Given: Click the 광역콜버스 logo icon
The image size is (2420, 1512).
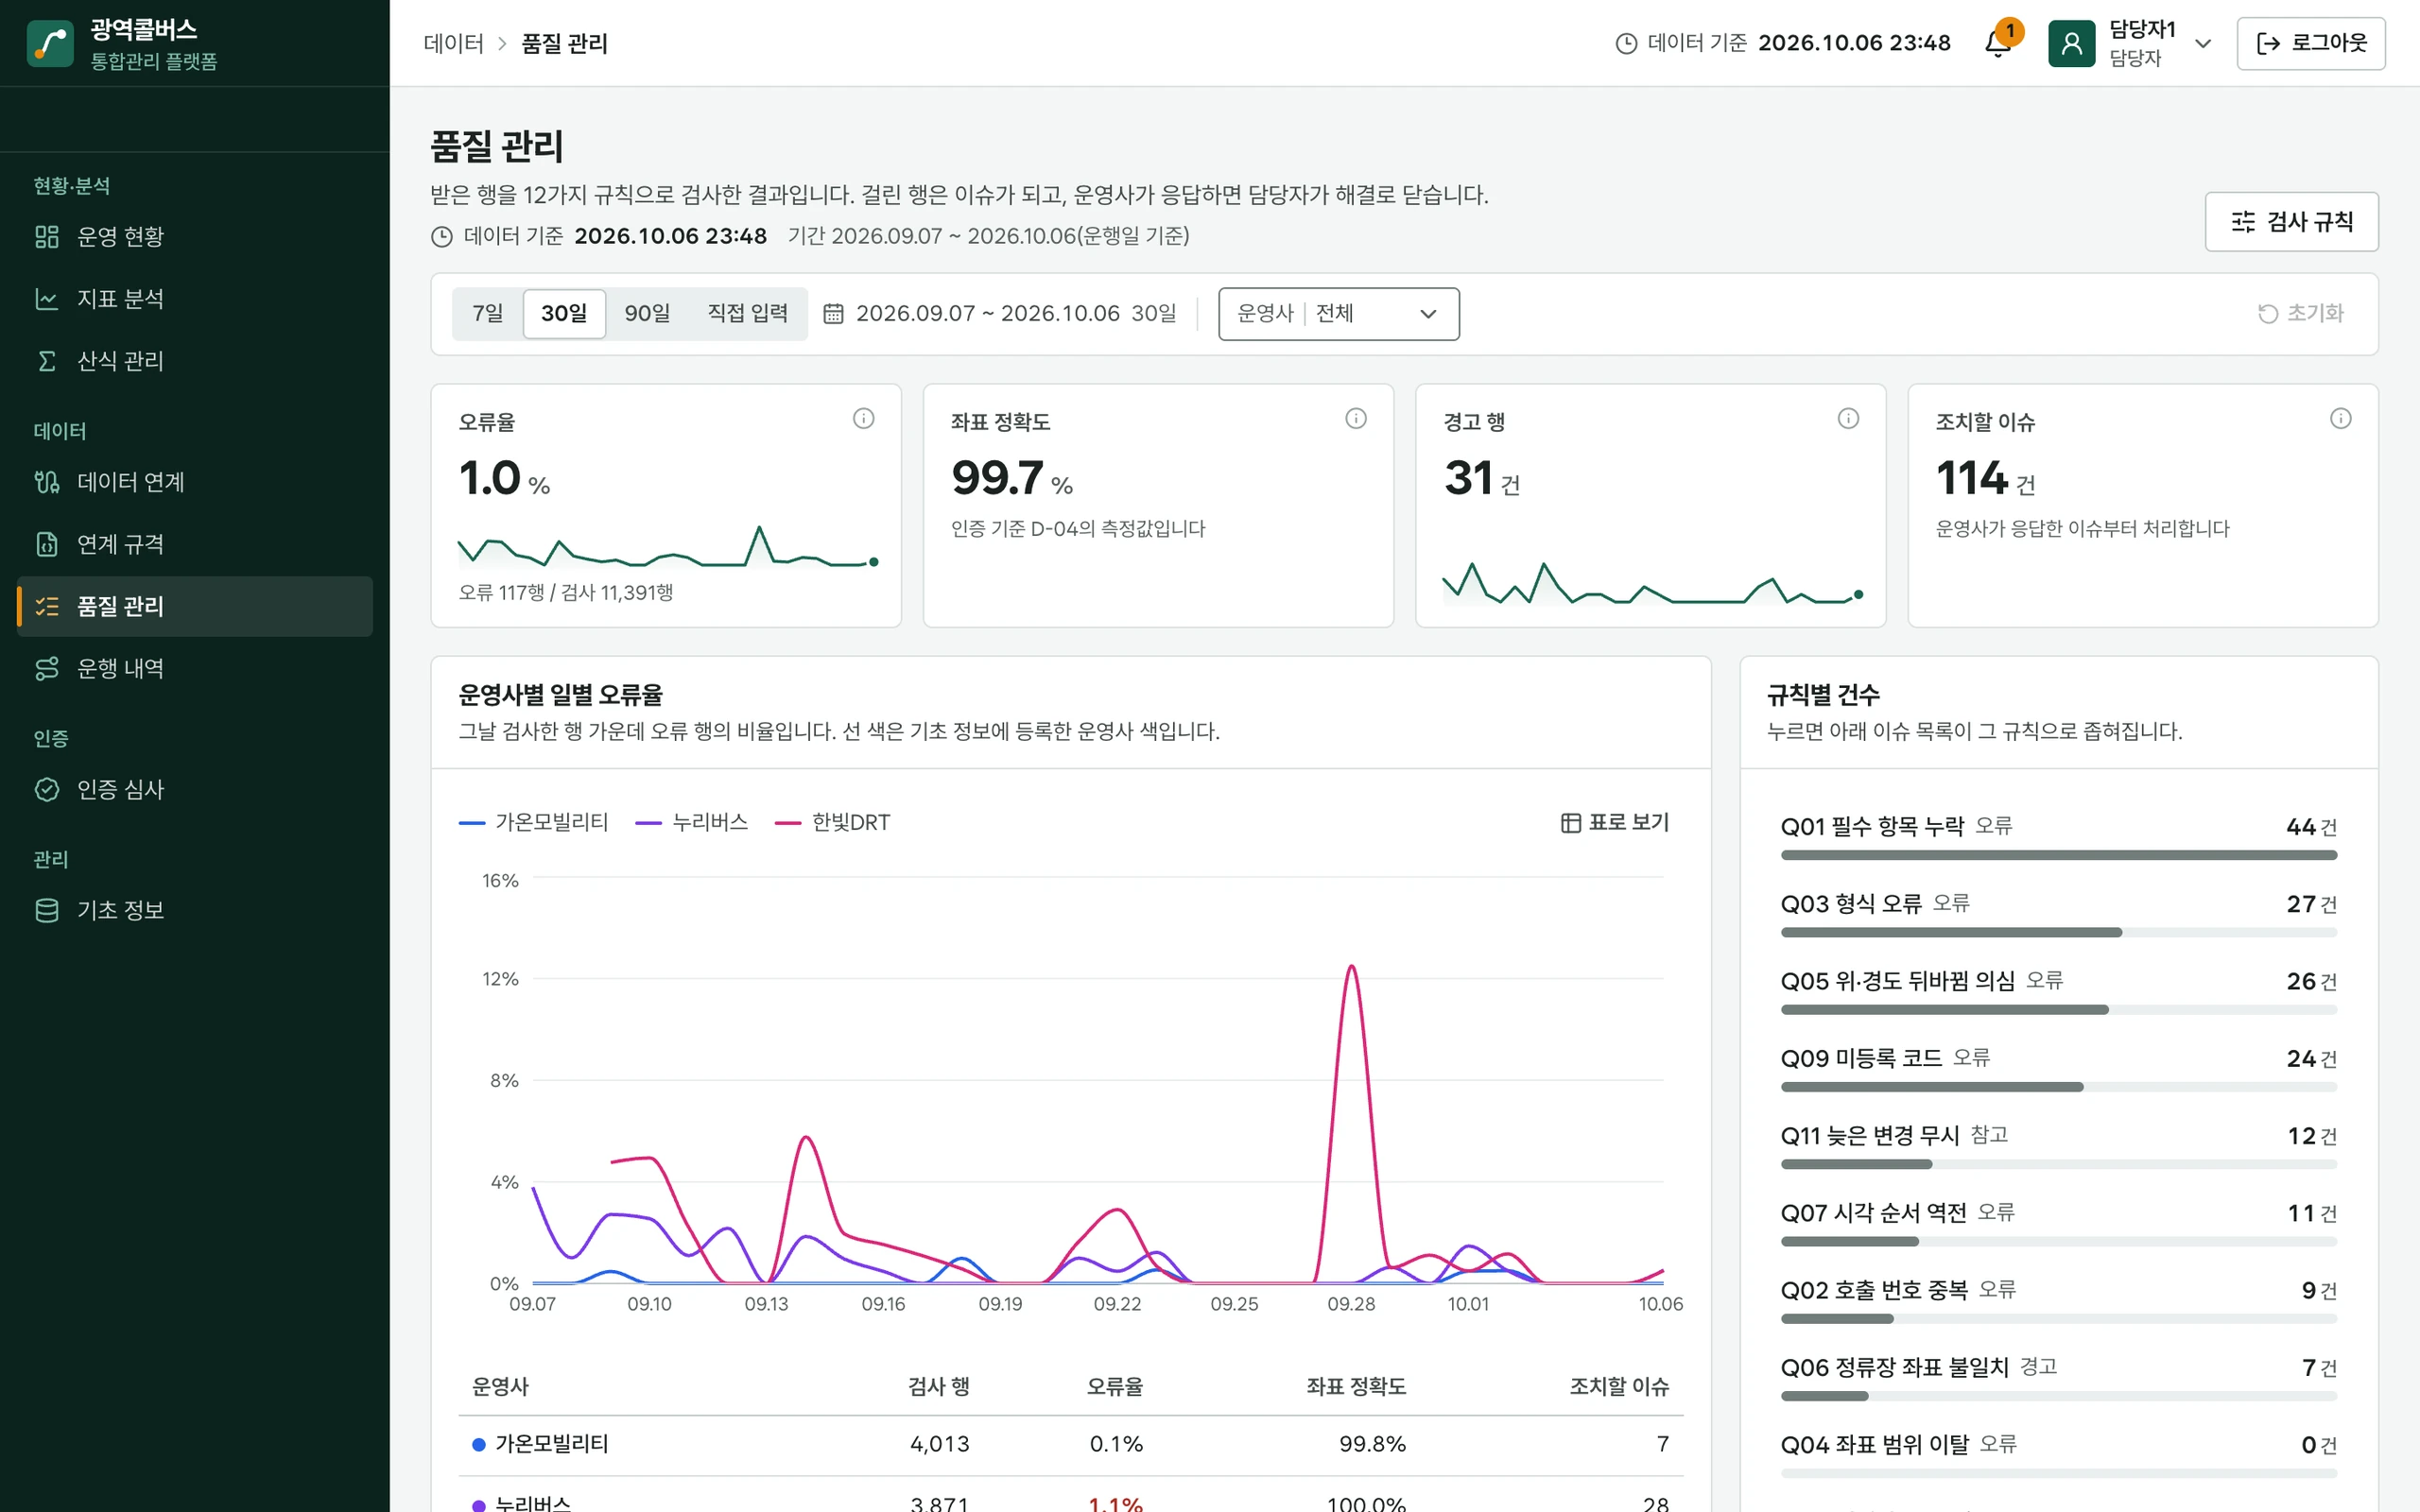Looking at the screenshot, I should (x=50, y=43).
